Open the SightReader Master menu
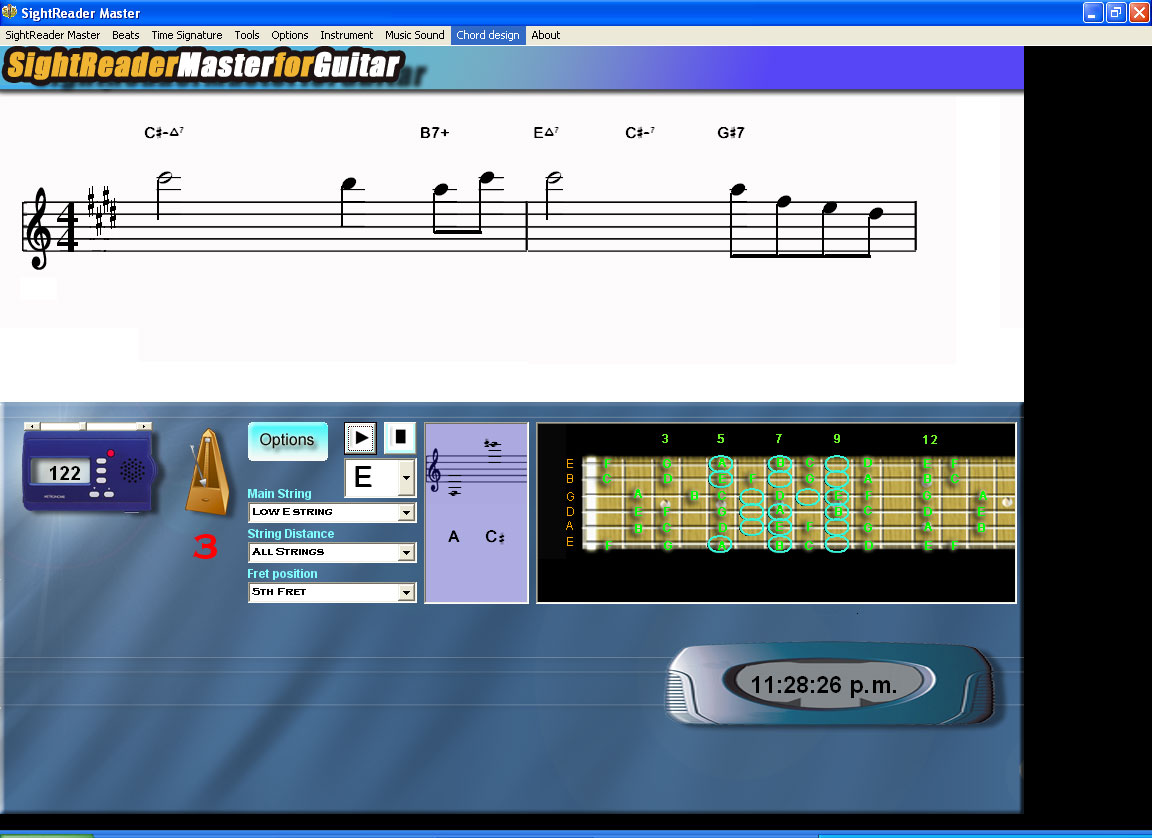This screenshot has width=1152, height=838. click(x=52, y=35)
